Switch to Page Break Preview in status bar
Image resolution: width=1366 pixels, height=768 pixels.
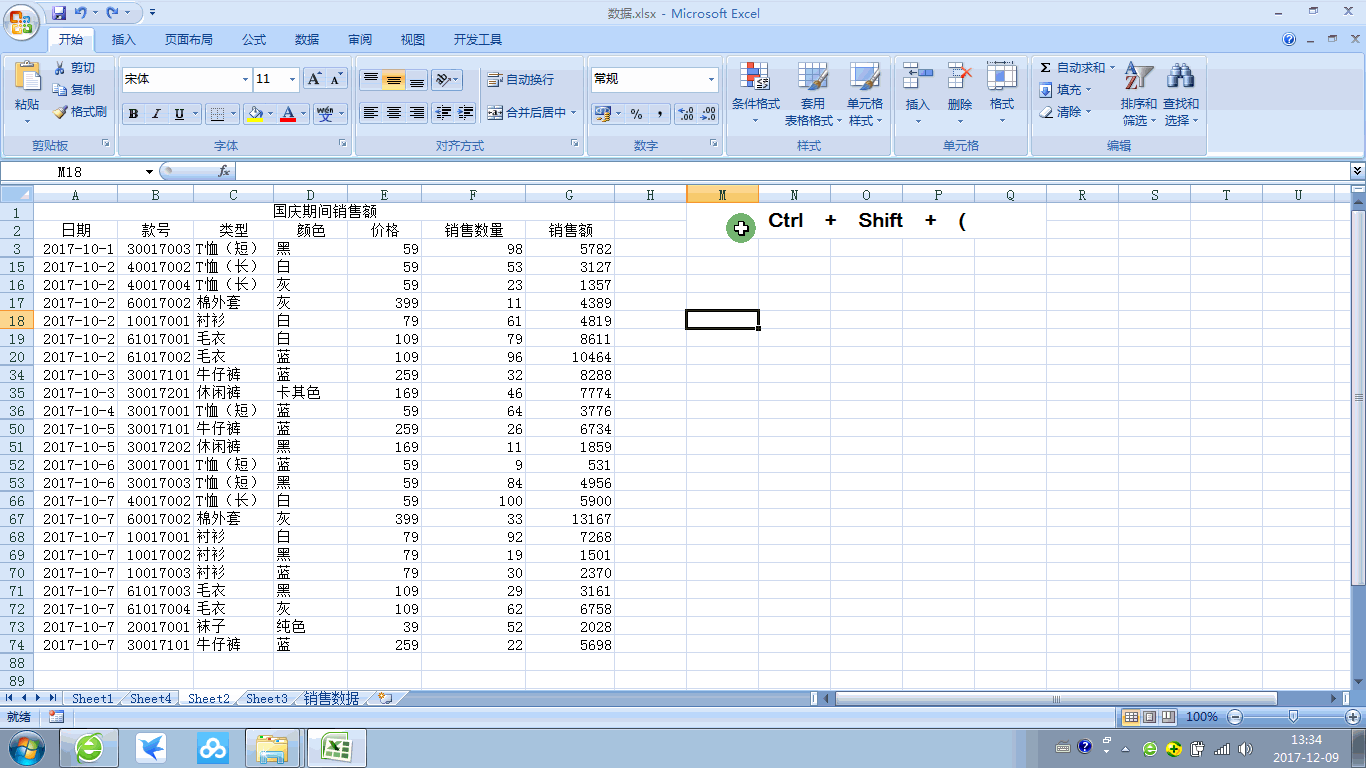[x=1167, y=717]
